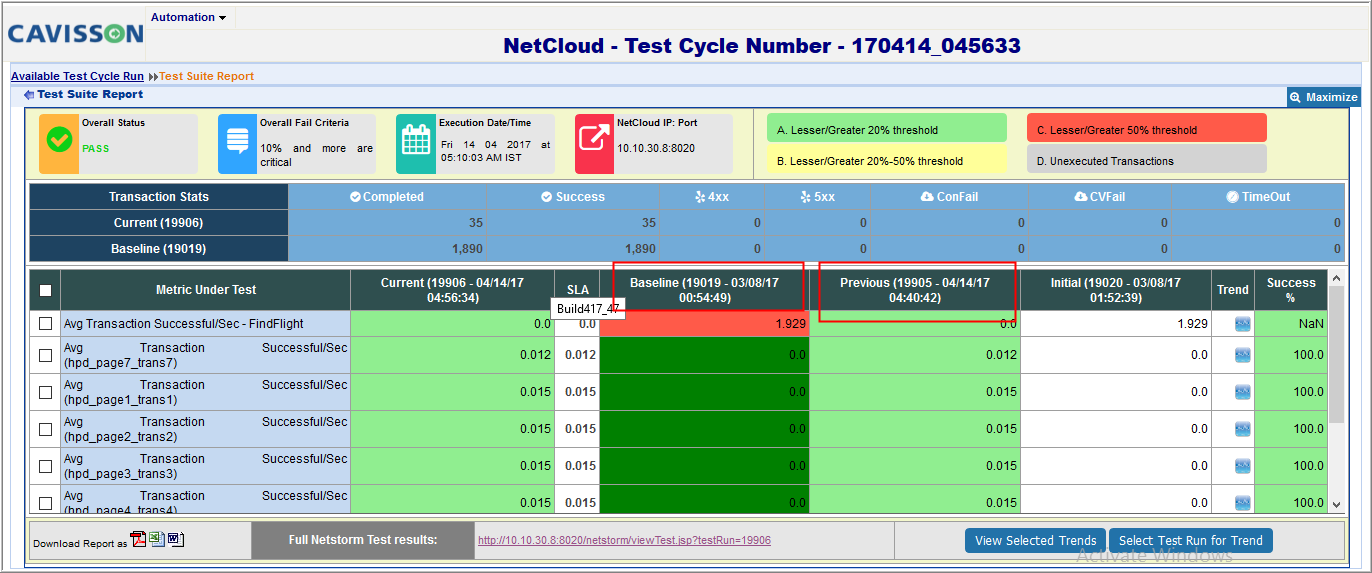
Task: Click the green Overall Status checkmark icon
Action: click(59, 141)
